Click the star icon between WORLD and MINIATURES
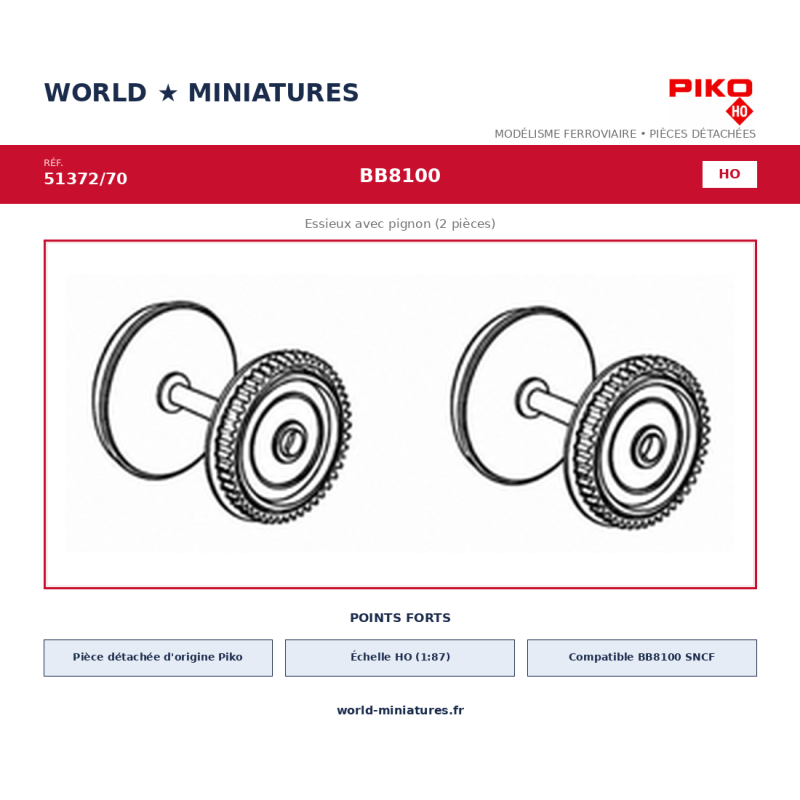The width and height of the screenshot is (800, 800). [x=168, y=93]
